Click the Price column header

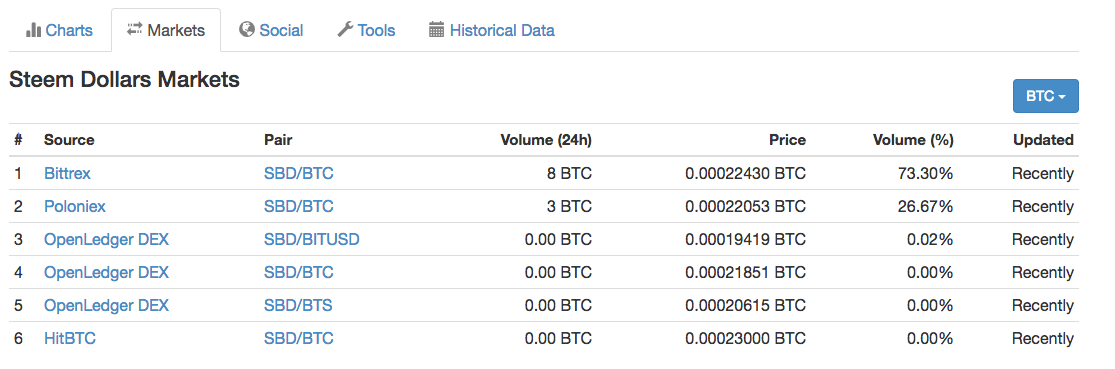tap(787, 140)
